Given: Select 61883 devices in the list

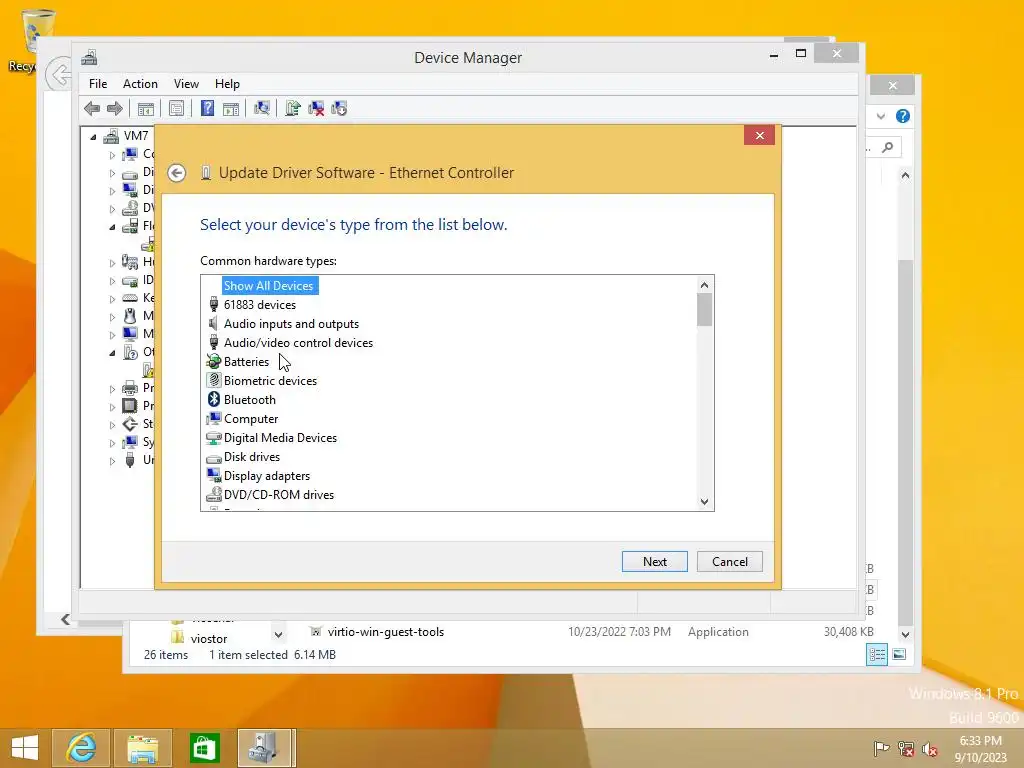Looking at the screenshot, I should pyautogui.click(x=260, y=304).
